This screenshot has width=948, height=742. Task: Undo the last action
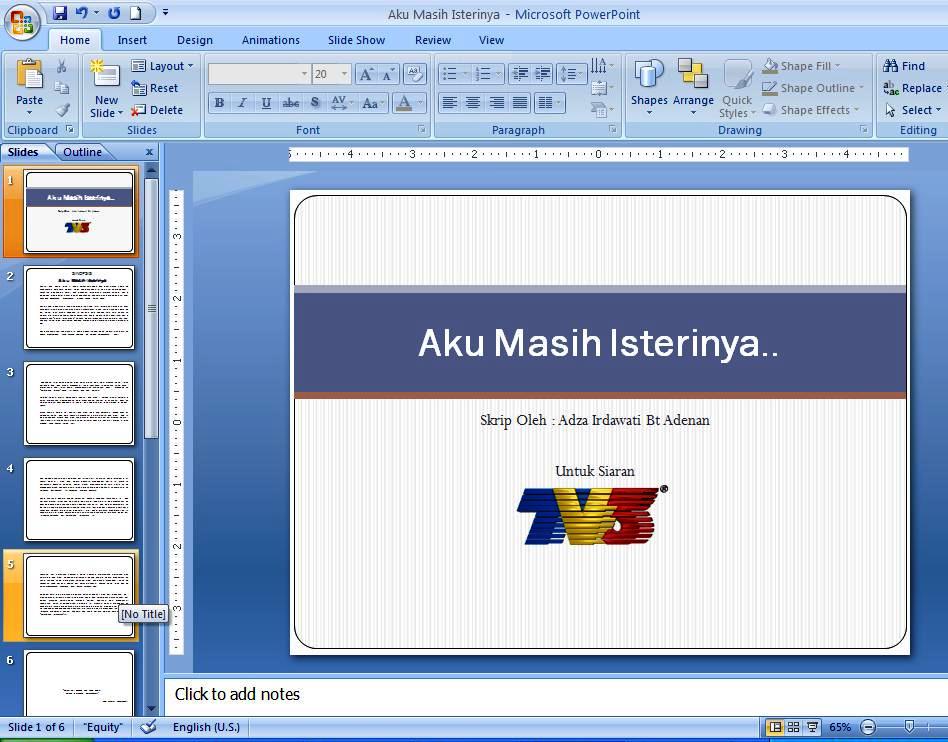coord(81,13)
